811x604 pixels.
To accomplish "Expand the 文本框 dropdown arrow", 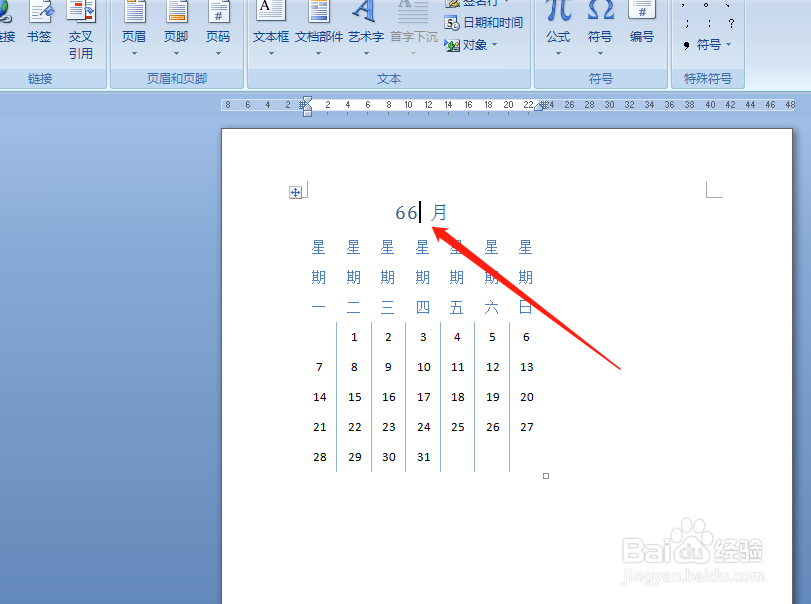I will [x=271, y=53].
